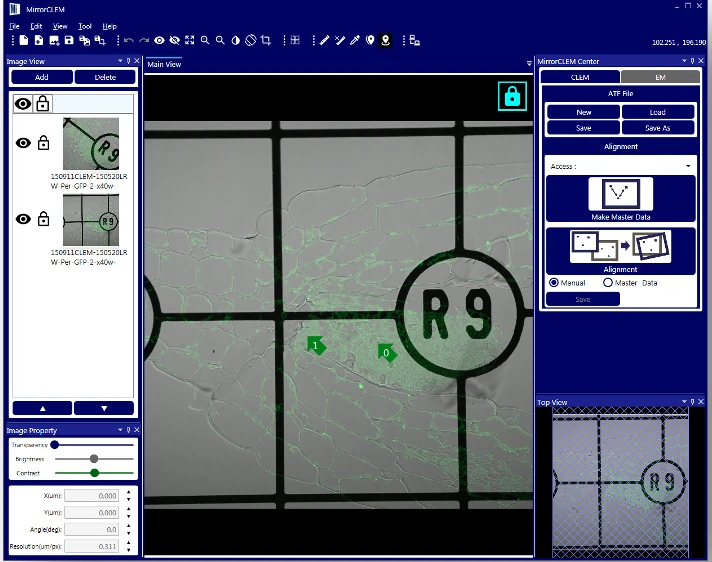Click the Redo arrow icon

click(x=144, y=40)
